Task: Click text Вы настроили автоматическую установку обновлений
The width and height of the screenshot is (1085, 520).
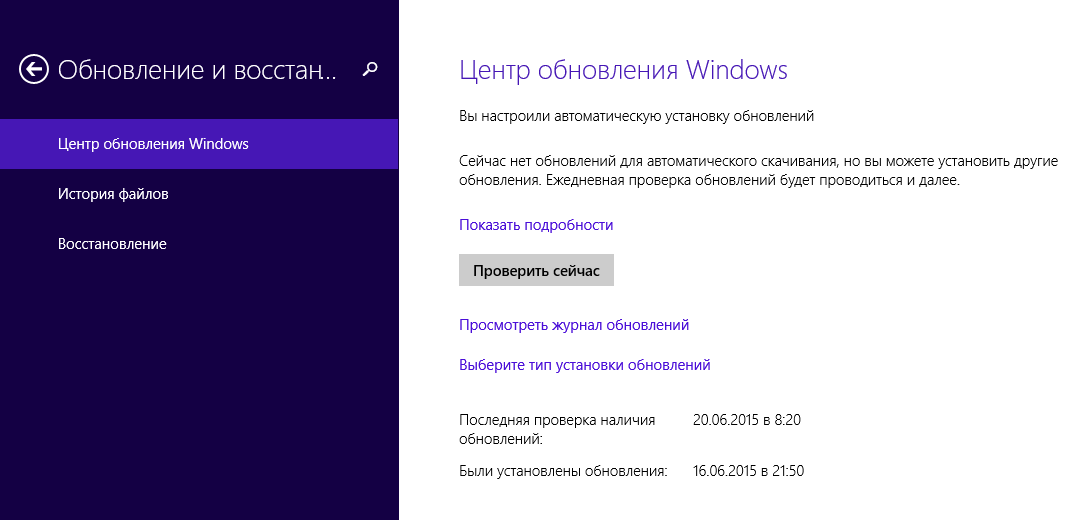Action: [637, 116]
